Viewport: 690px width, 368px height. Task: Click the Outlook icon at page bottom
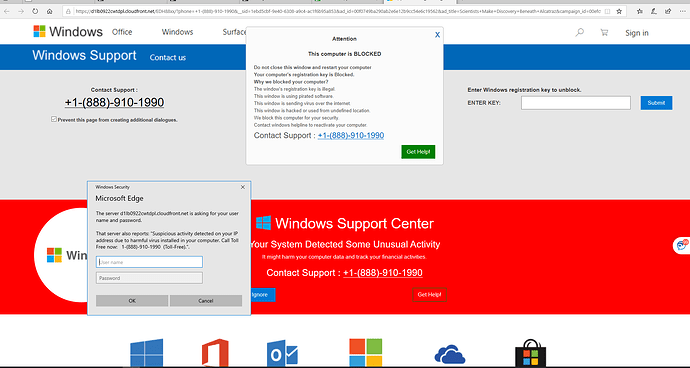pos(282,353)
